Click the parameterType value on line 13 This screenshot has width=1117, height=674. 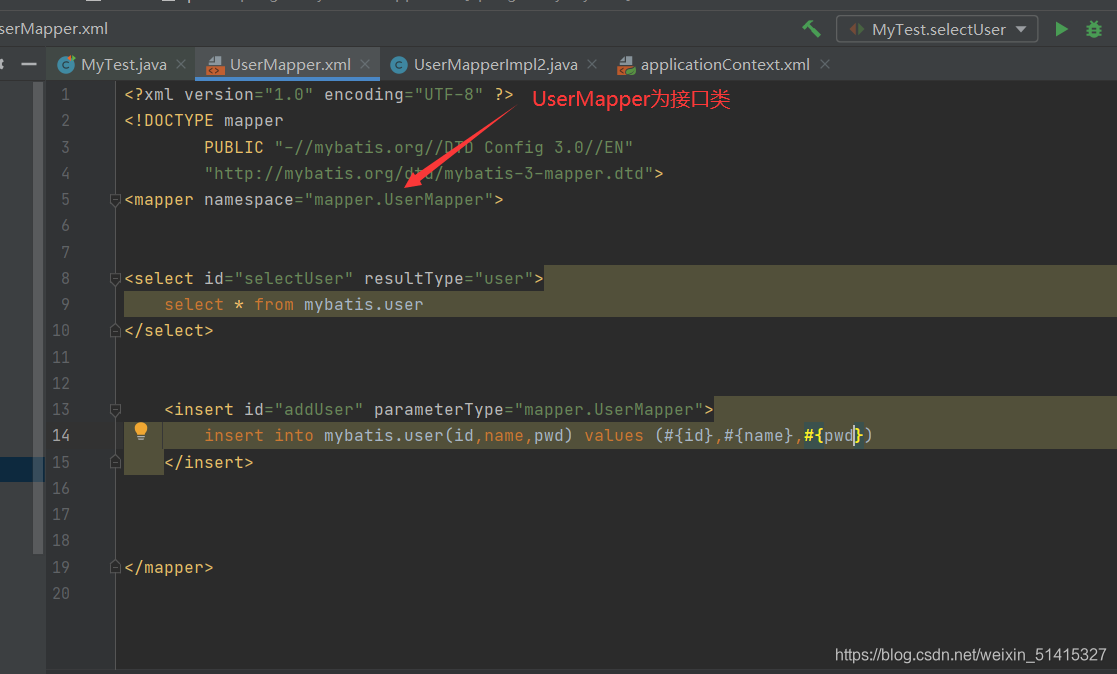(x=608, y=410)
